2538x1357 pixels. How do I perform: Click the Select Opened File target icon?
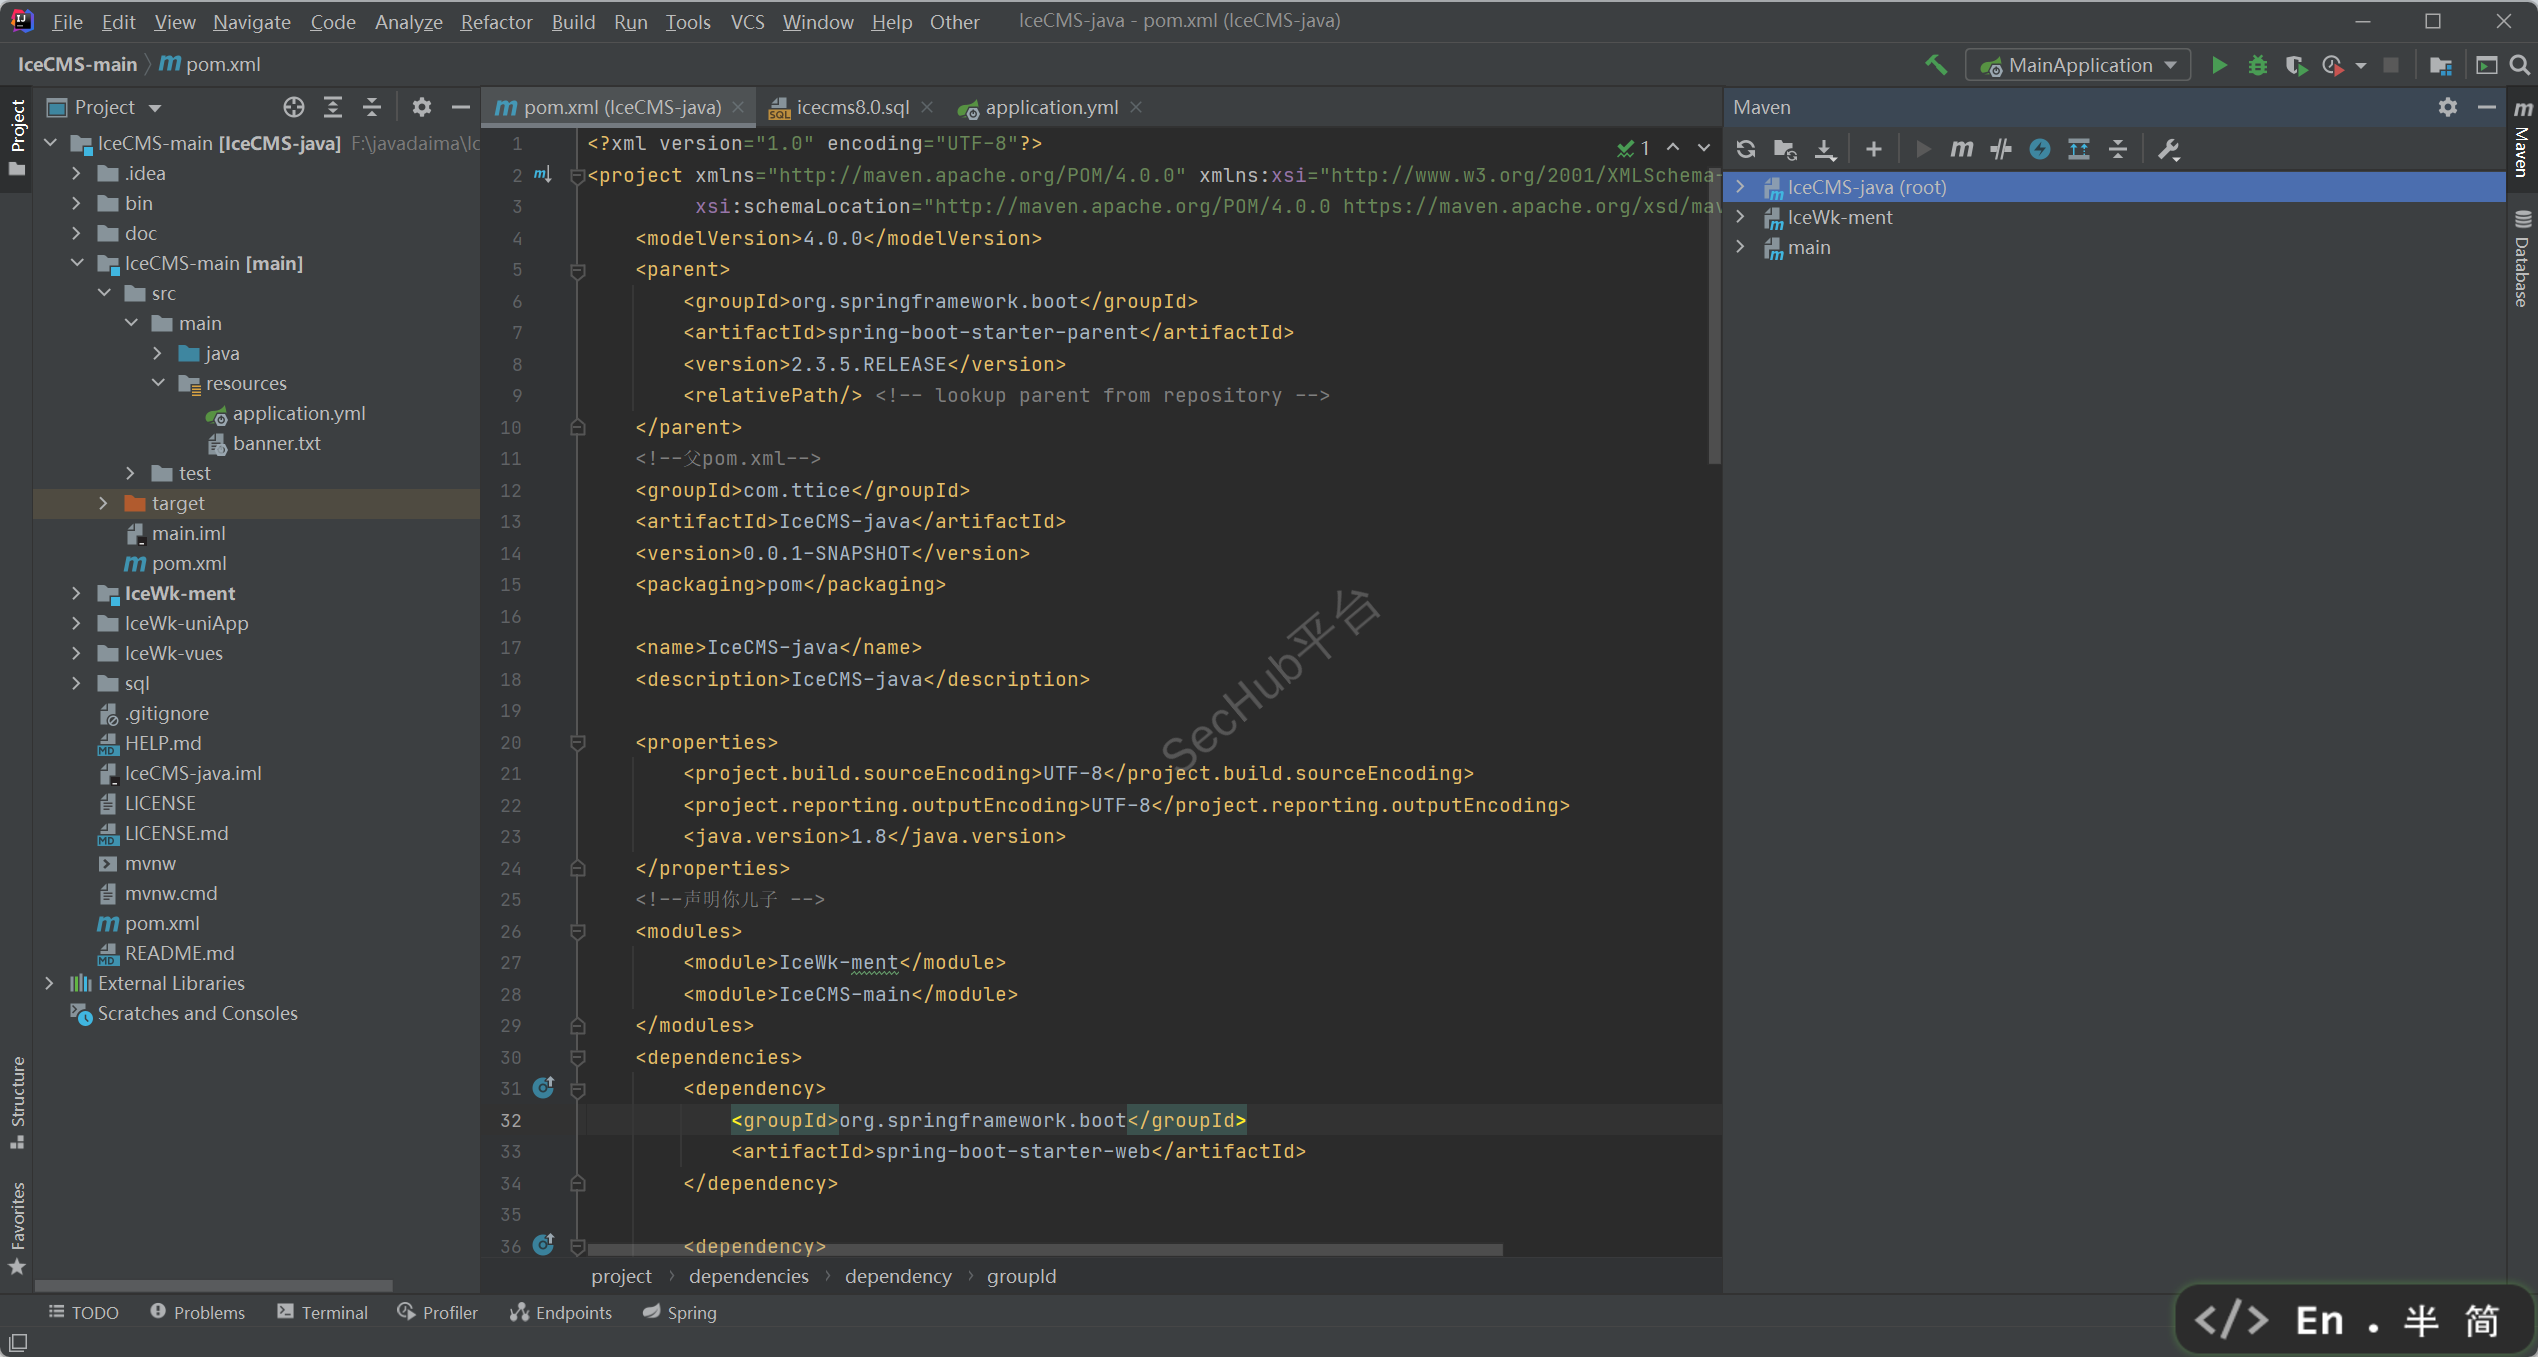click(x=293, y=107)
